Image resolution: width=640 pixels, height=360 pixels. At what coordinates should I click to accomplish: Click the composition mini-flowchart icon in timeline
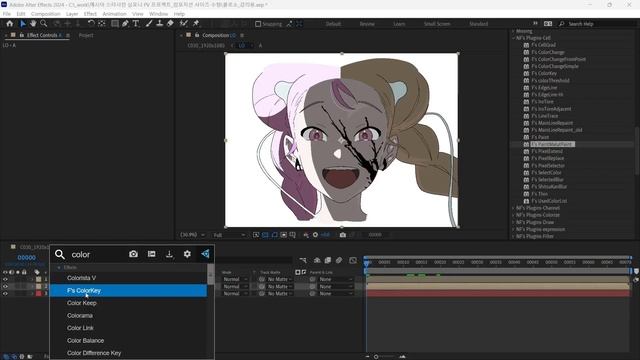[302, 260]
